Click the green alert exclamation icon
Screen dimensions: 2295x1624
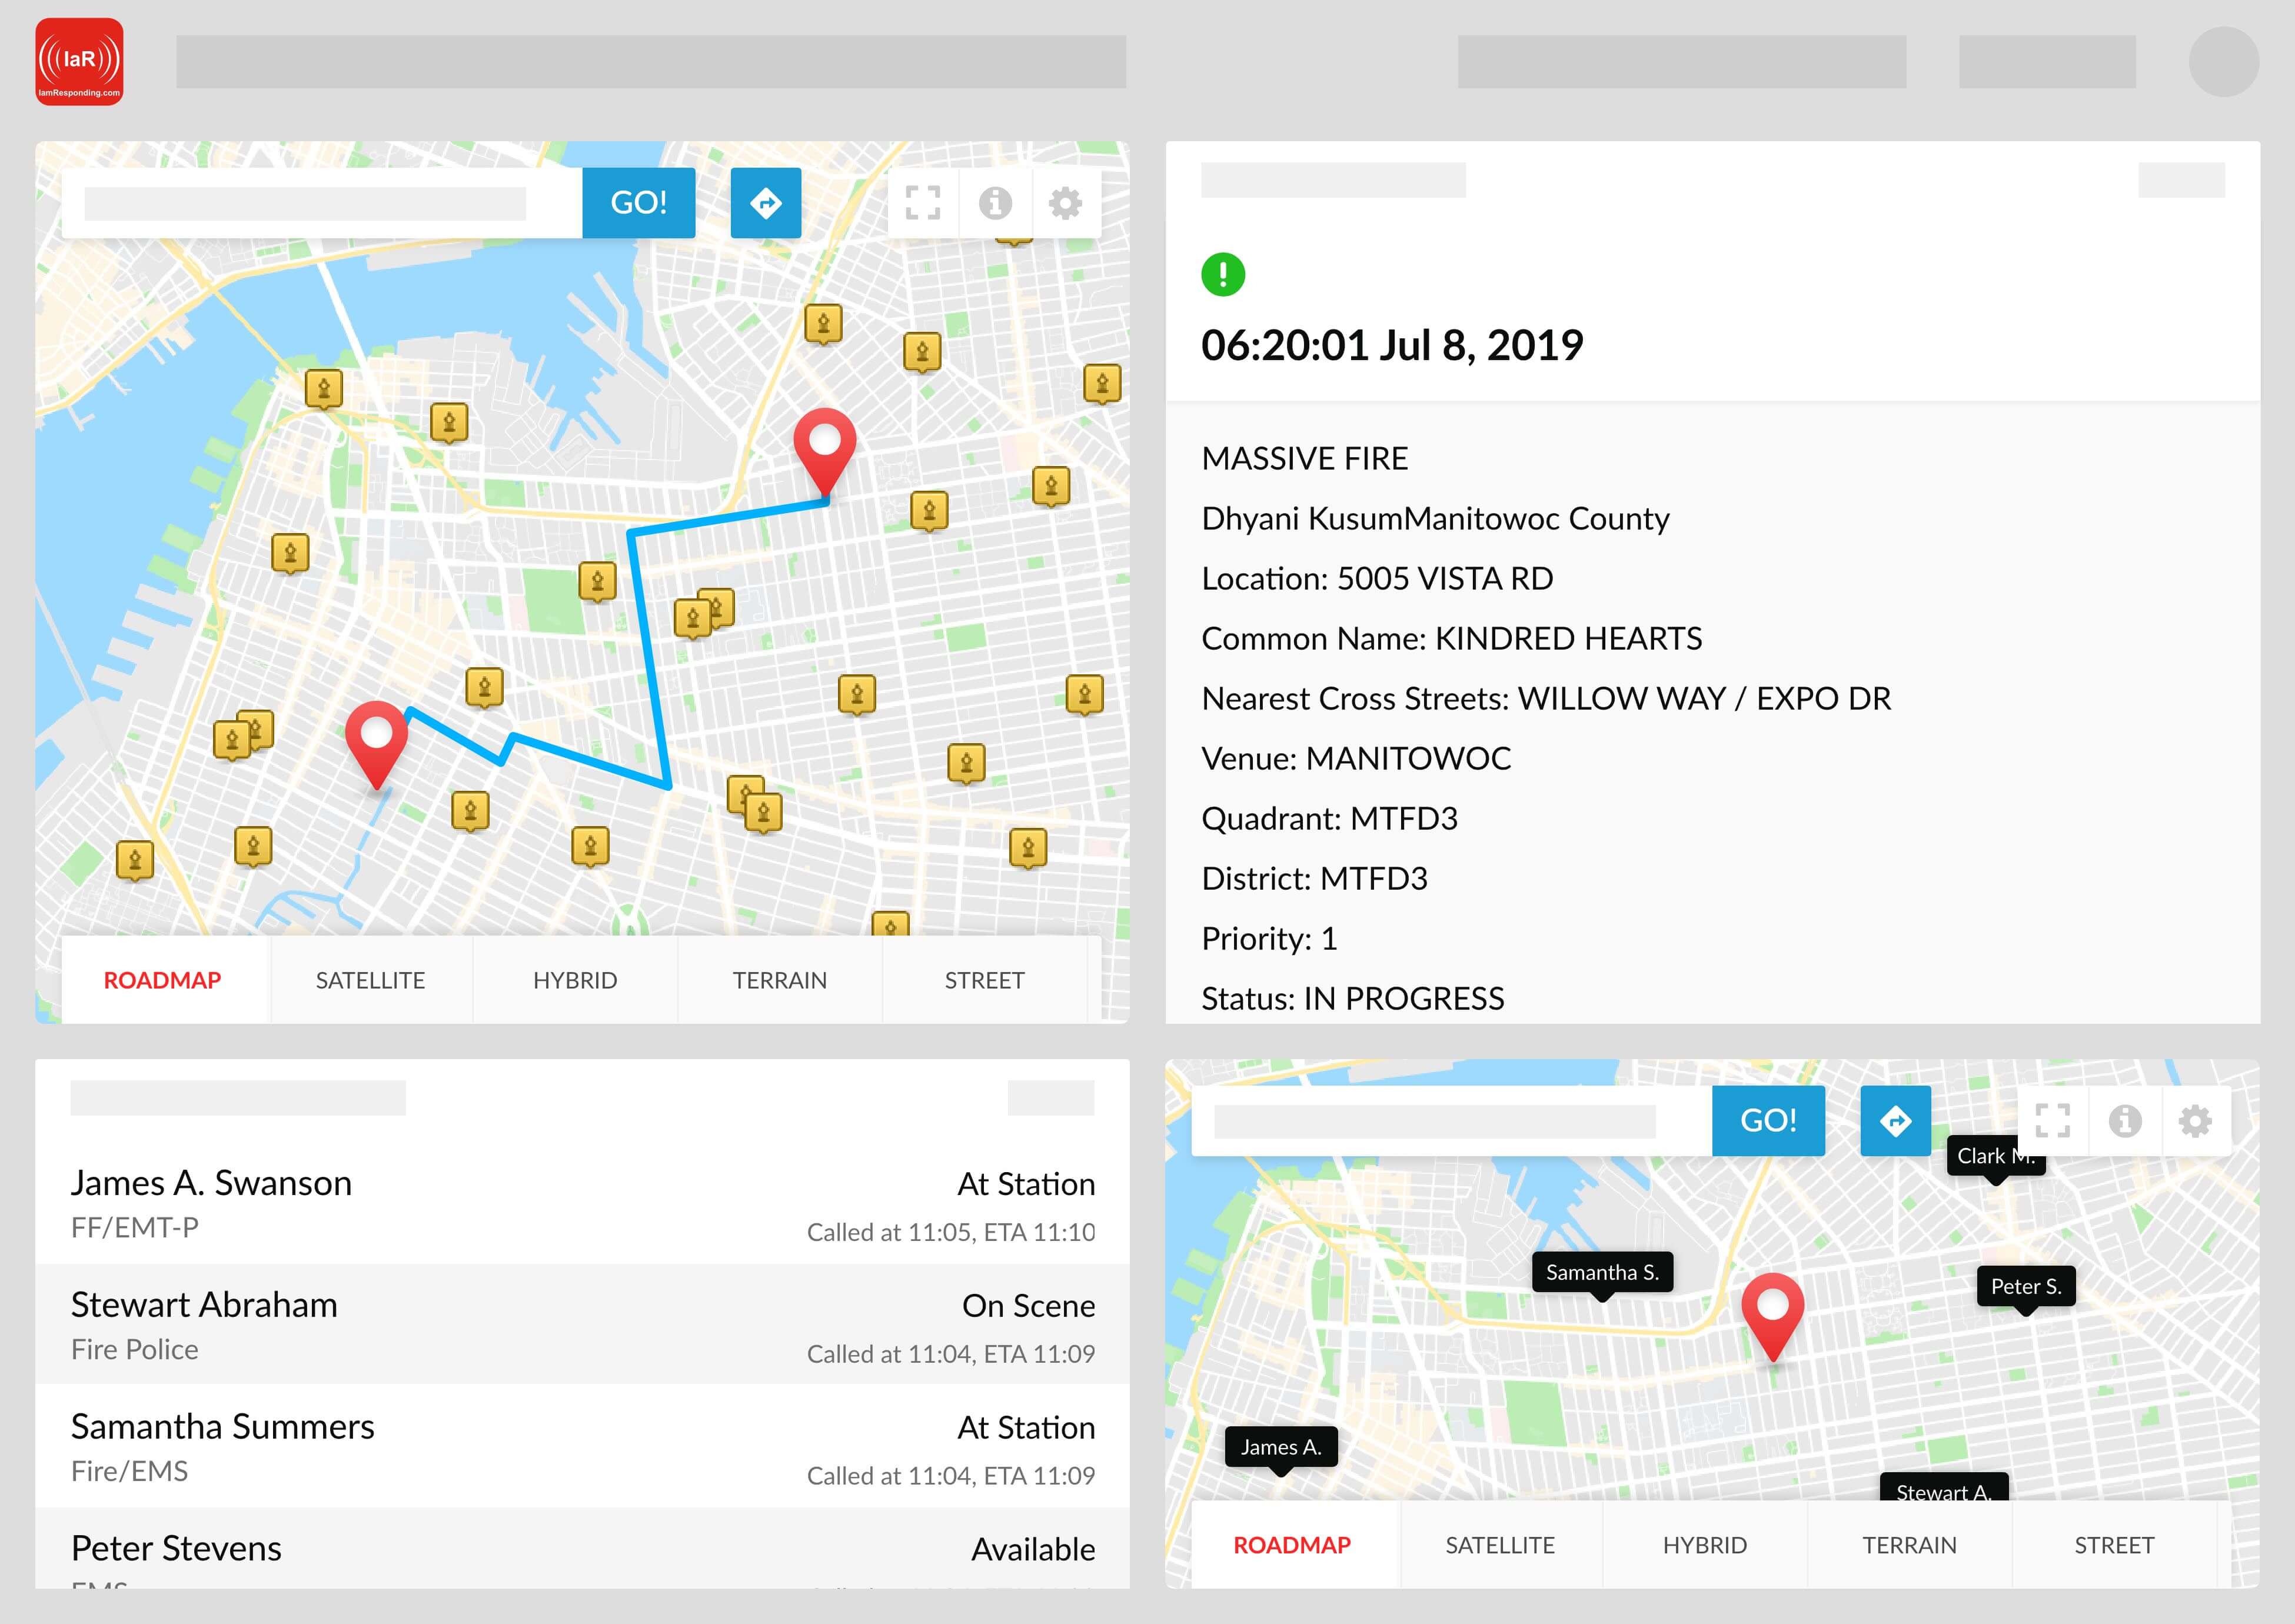pos(1222,274)
